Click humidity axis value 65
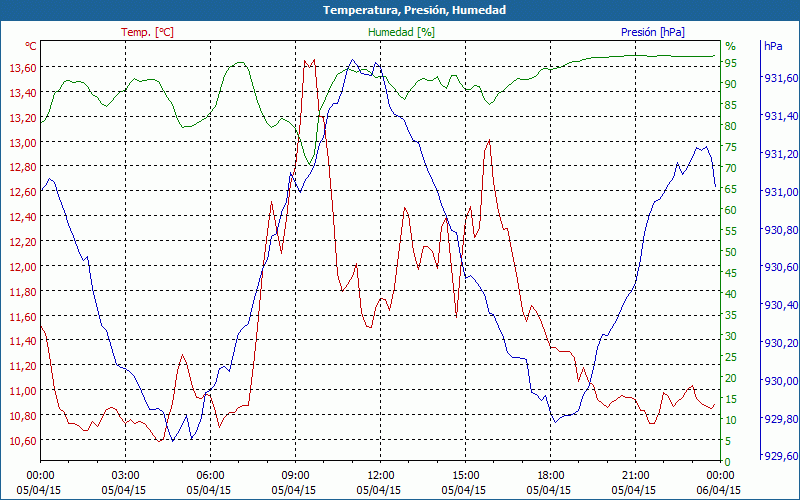 point(731,189)
